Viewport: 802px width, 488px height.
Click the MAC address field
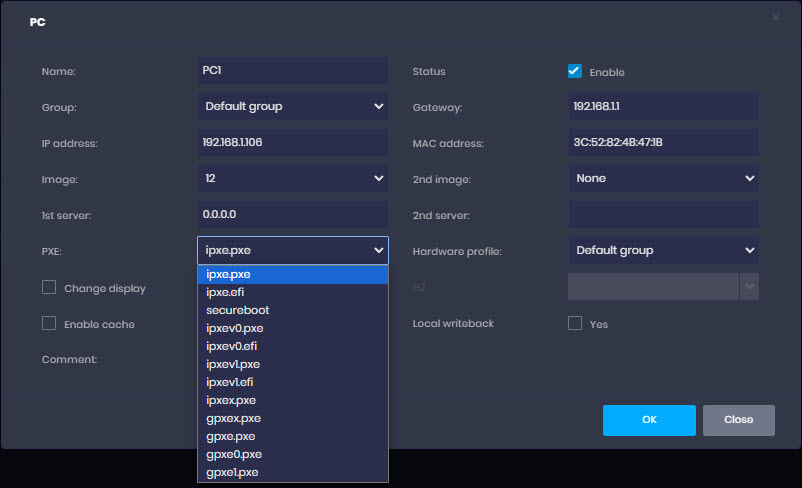click(x=663, y=142)
